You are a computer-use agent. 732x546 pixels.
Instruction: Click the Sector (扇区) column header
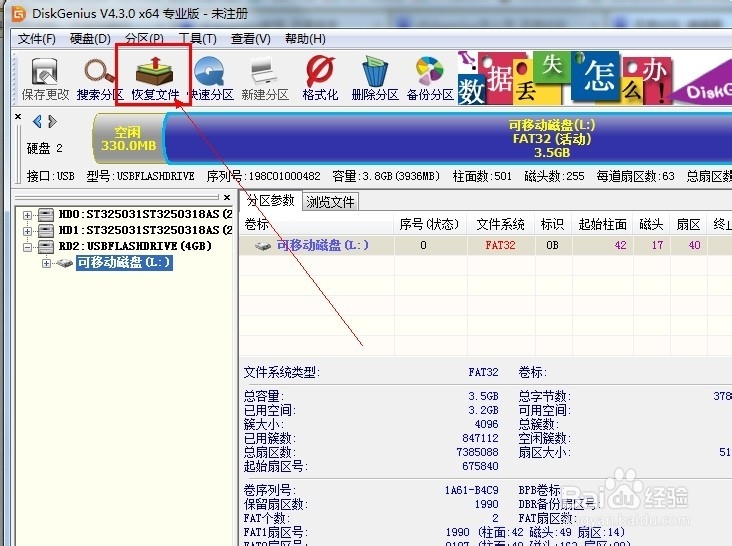tap(689, 224)
